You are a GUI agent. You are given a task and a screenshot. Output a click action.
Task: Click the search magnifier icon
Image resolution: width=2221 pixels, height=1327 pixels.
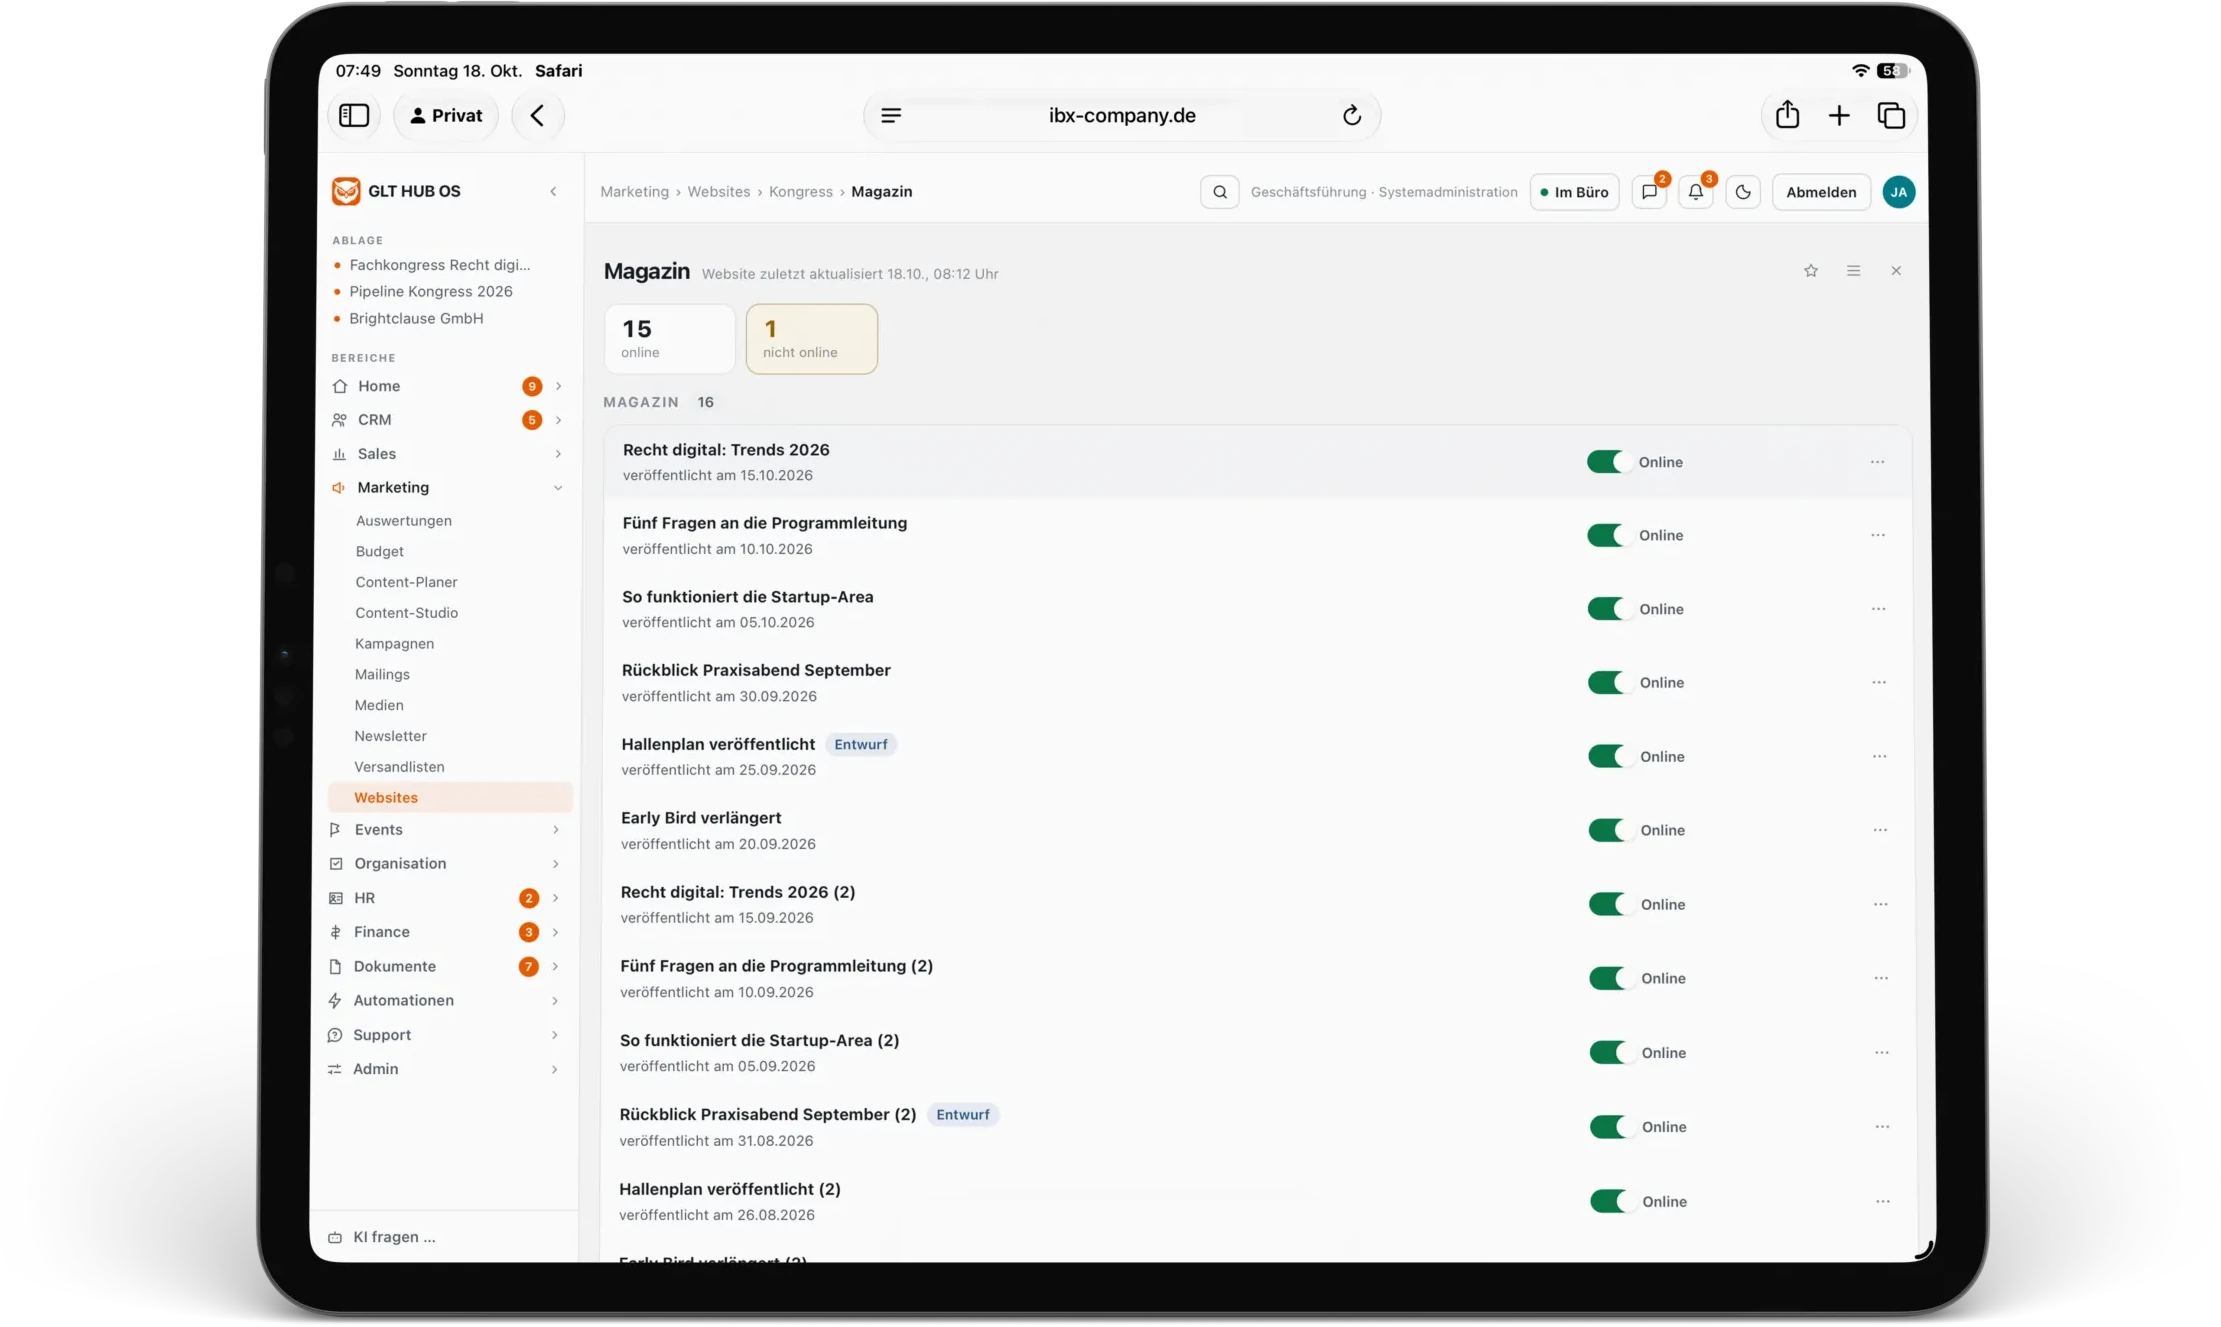click(1220, 192)
